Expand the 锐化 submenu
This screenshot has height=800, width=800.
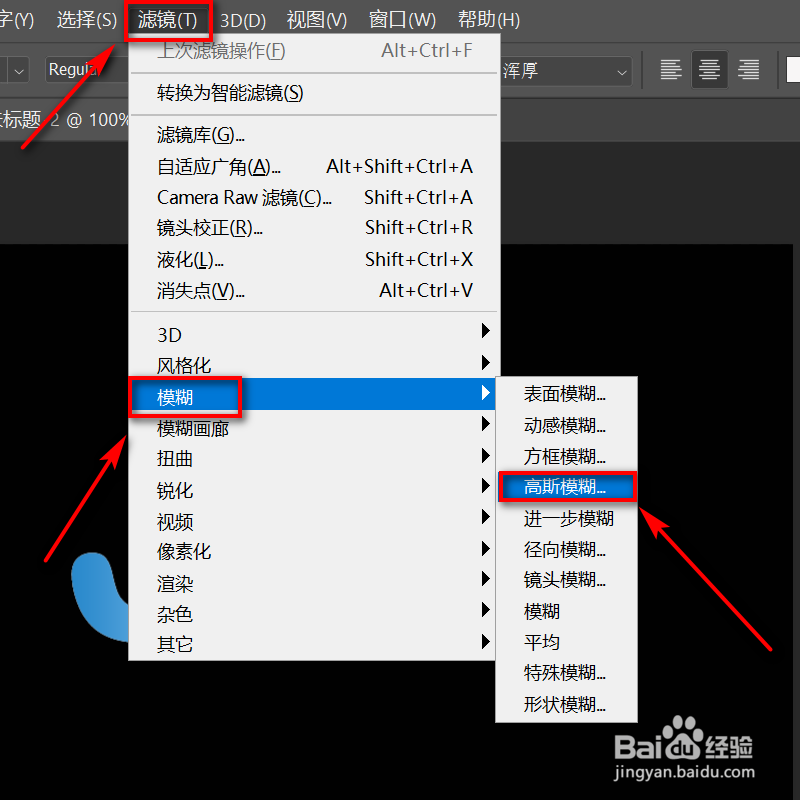(x=314, y=490)
